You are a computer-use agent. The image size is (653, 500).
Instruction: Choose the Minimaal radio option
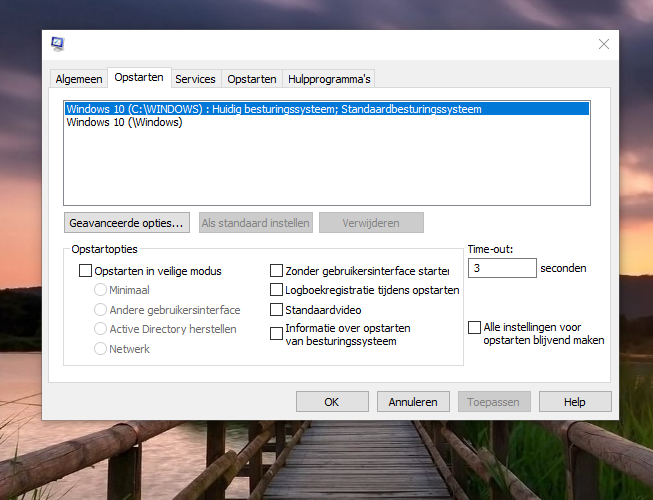click(100, 290)
